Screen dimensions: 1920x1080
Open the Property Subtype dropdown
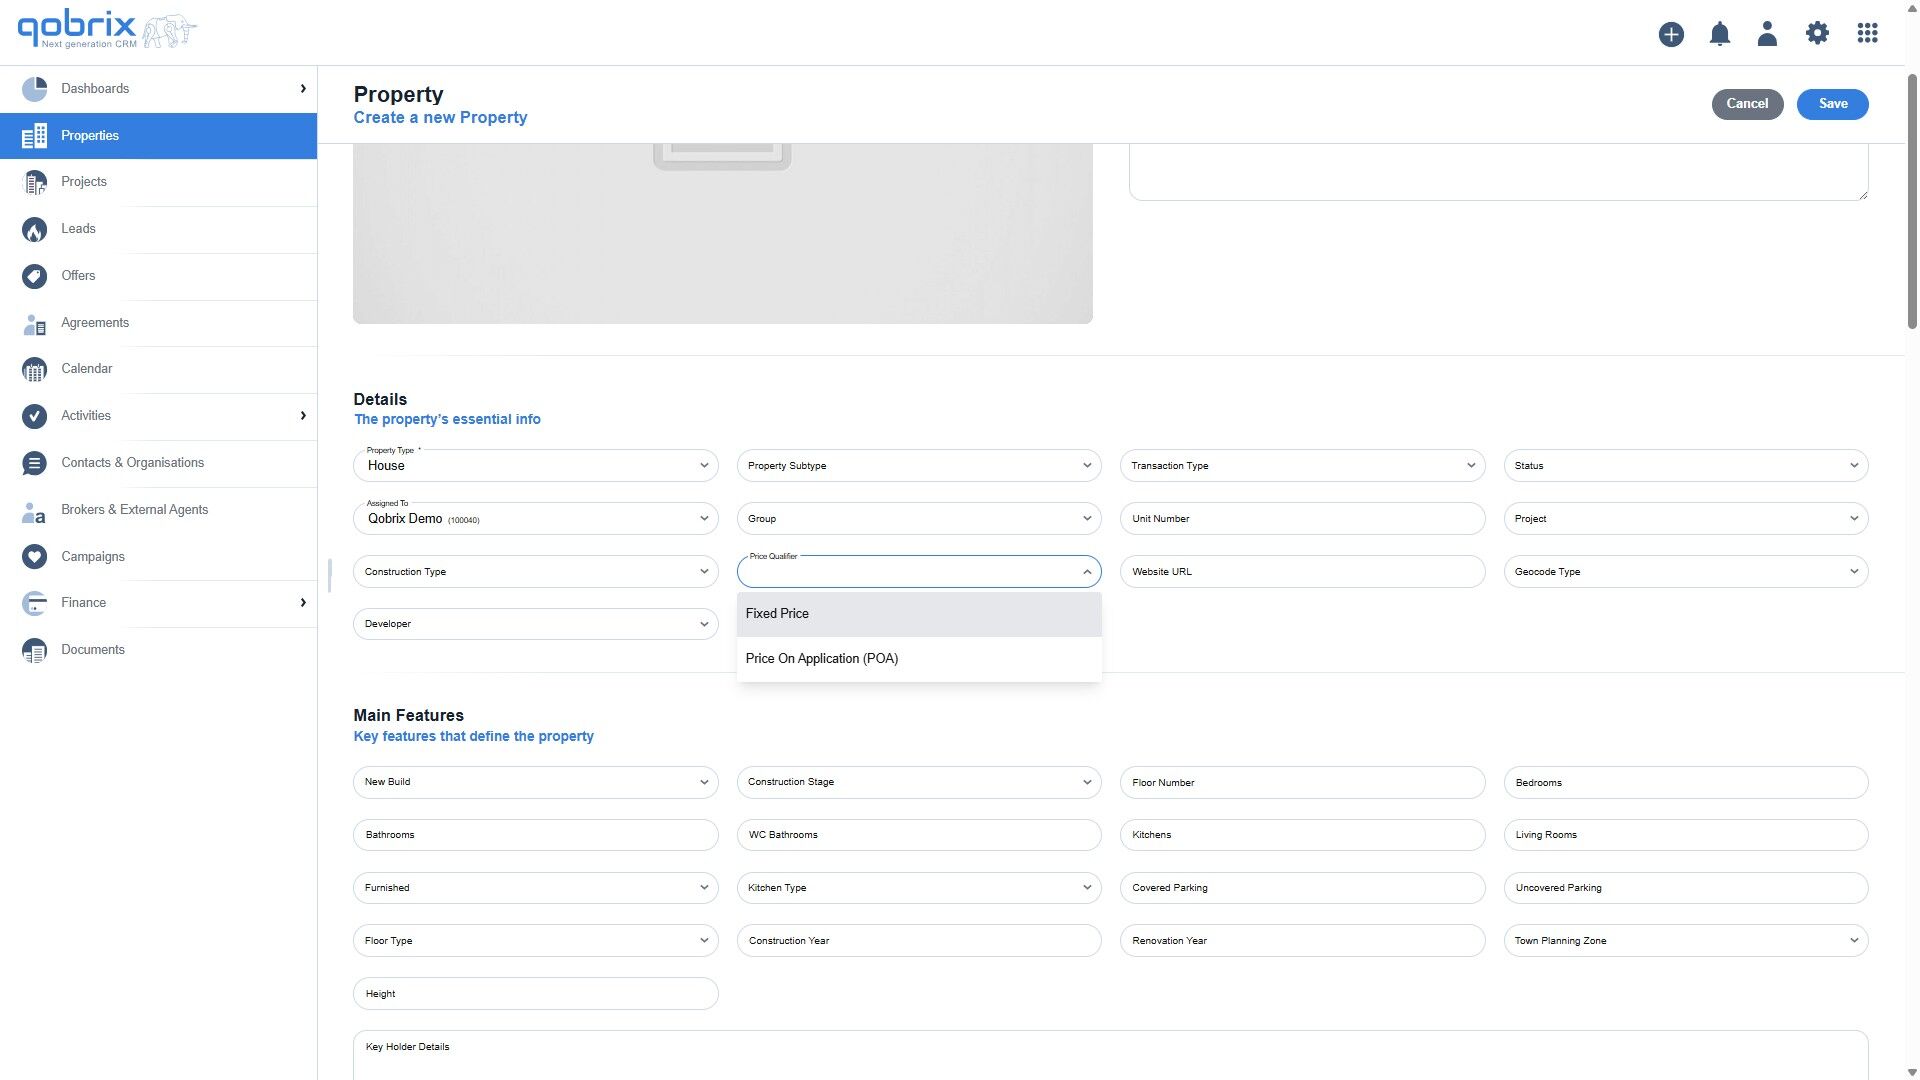pos(918,465)
